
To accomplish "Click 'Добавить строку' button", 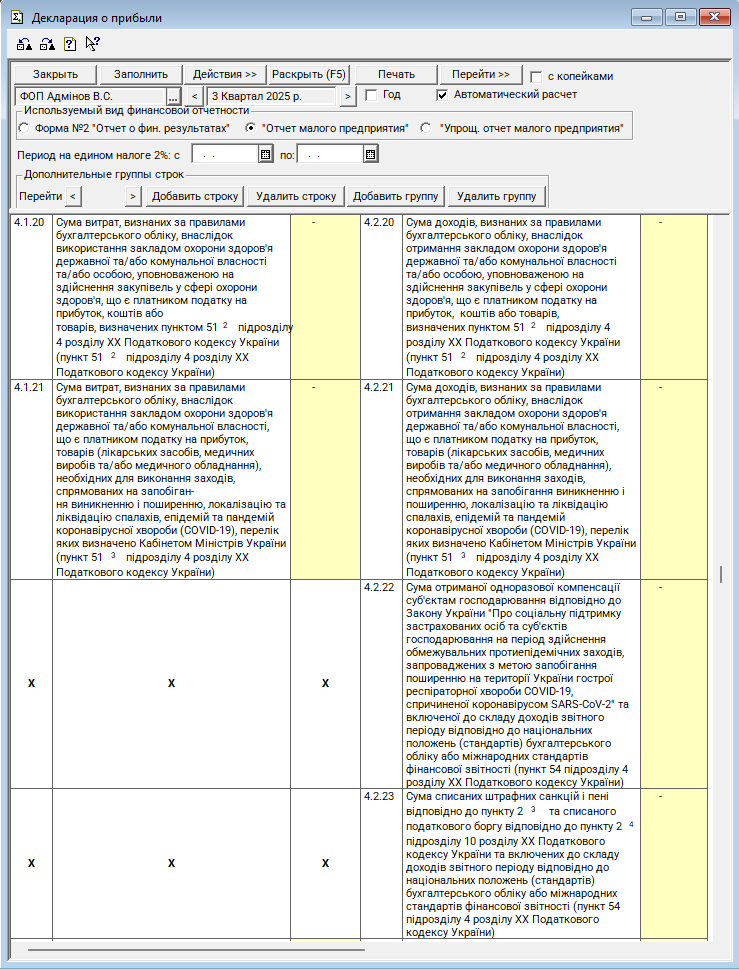I will coord(195,196).
